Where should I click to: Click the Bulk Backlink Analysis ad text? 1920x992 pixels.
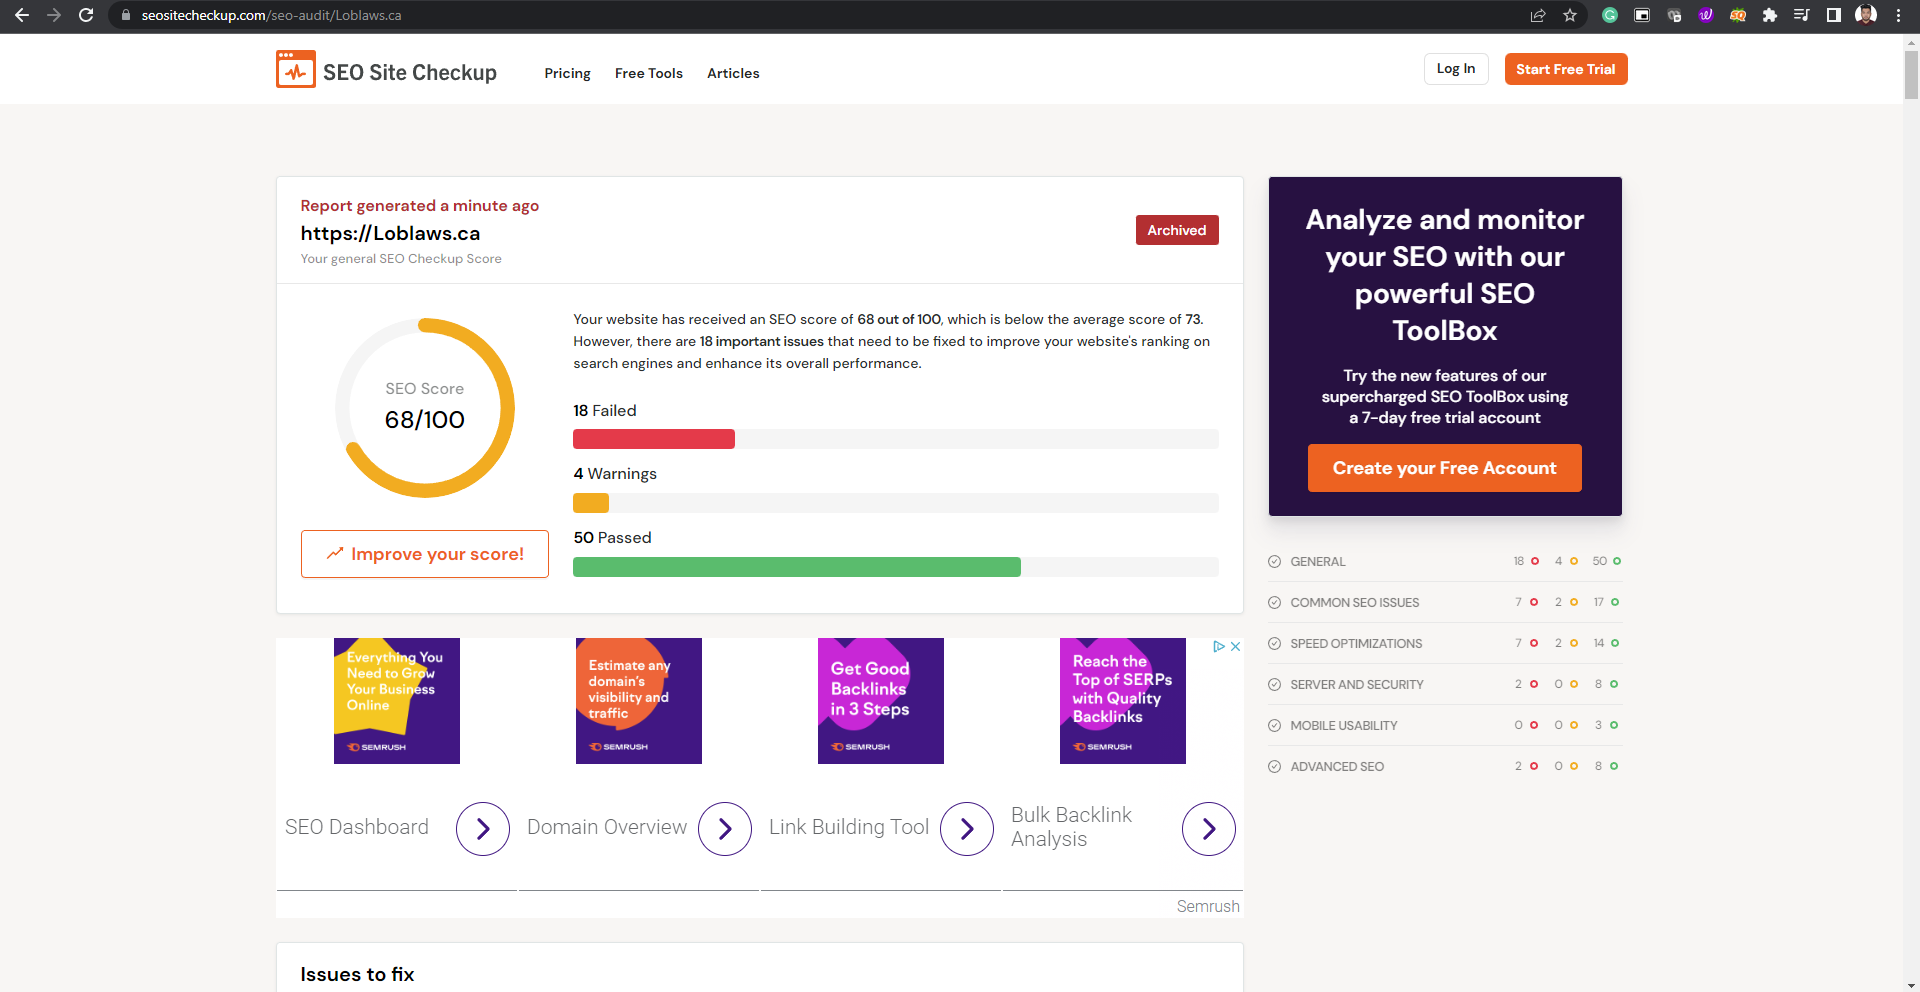click(1071, 827)
